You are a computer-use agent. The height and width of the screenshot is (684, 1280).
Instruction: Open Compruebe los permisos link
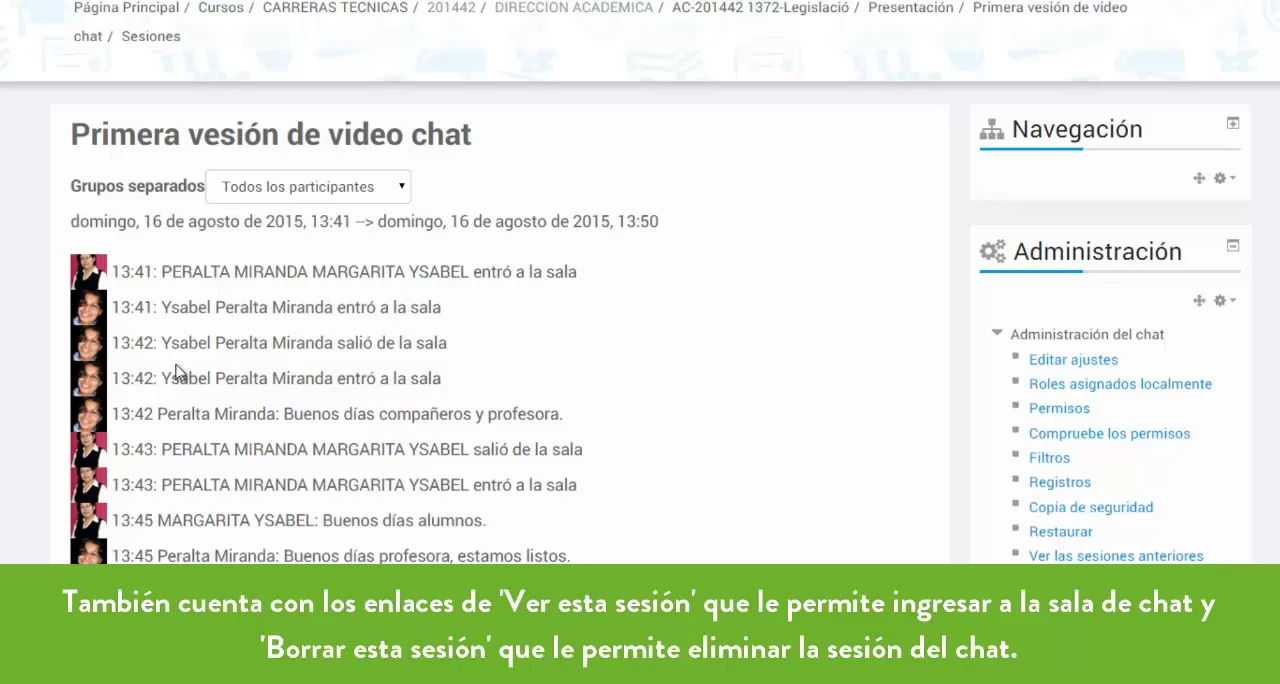pyautogui.click(x=1109, y=433)
